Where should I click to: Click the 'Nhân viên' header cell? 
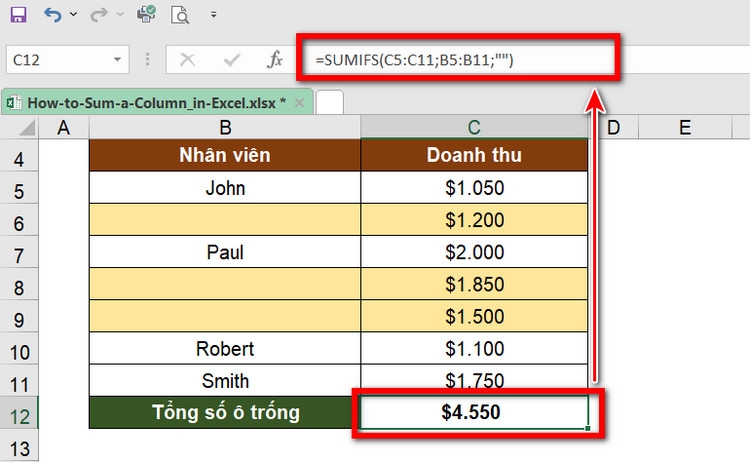[225, 155]
